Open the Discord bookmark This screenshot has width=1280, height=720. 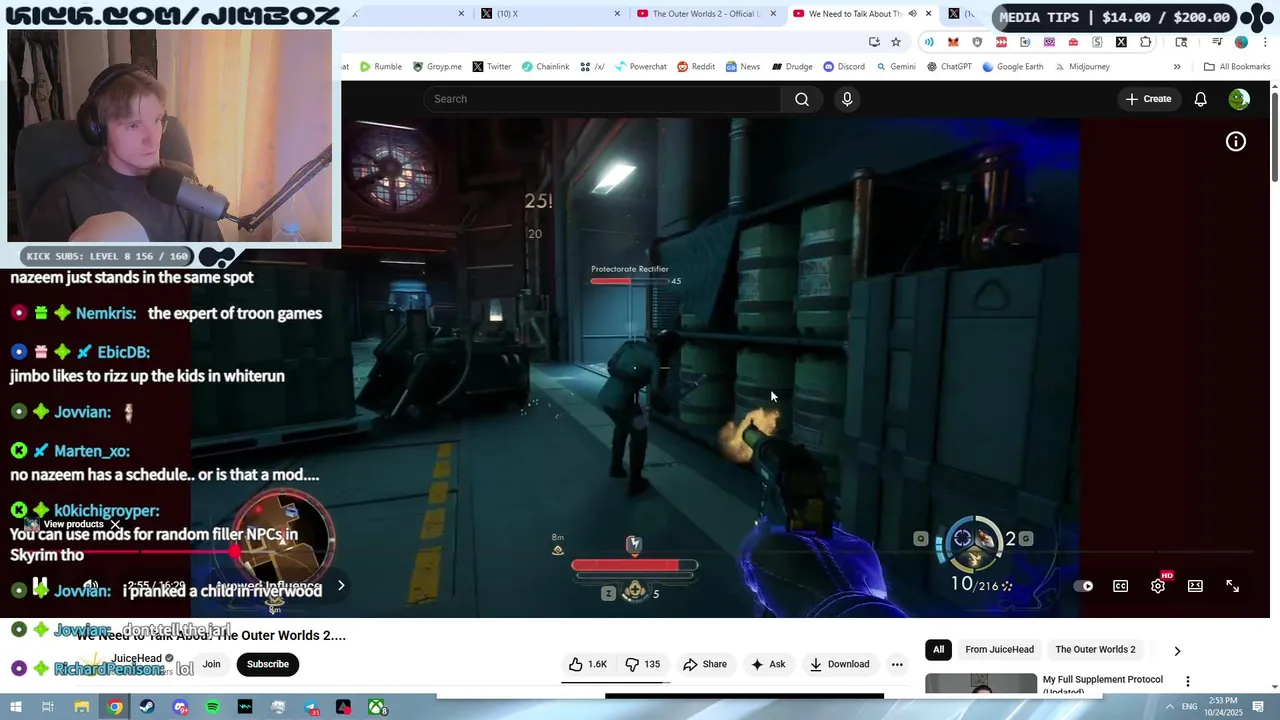tap(844, 67)
